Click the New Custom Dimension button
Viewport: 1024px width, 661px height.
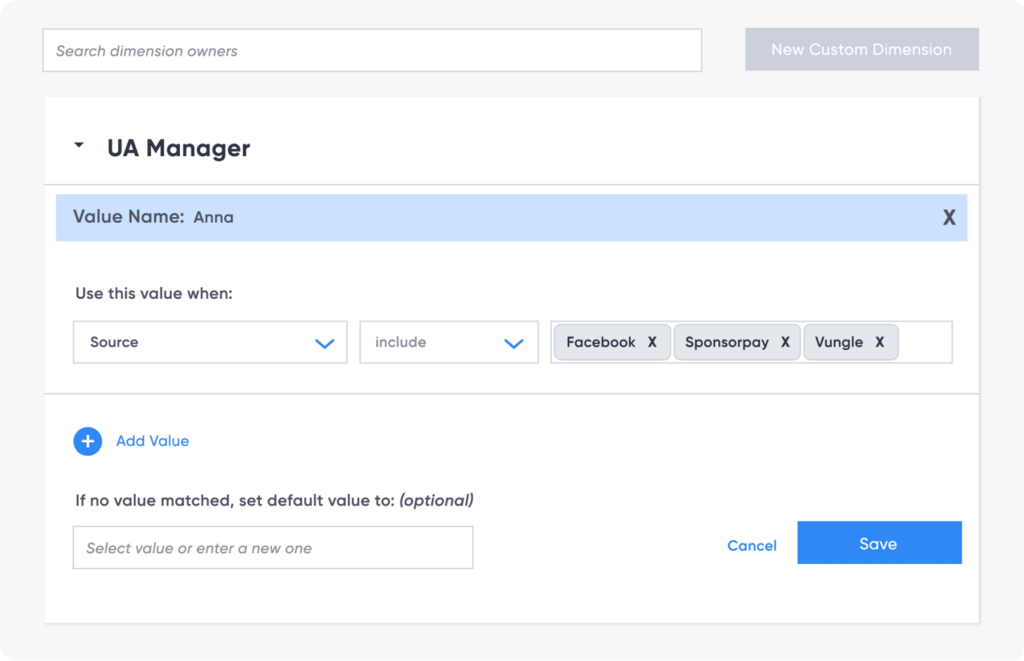tap(861, 49)
